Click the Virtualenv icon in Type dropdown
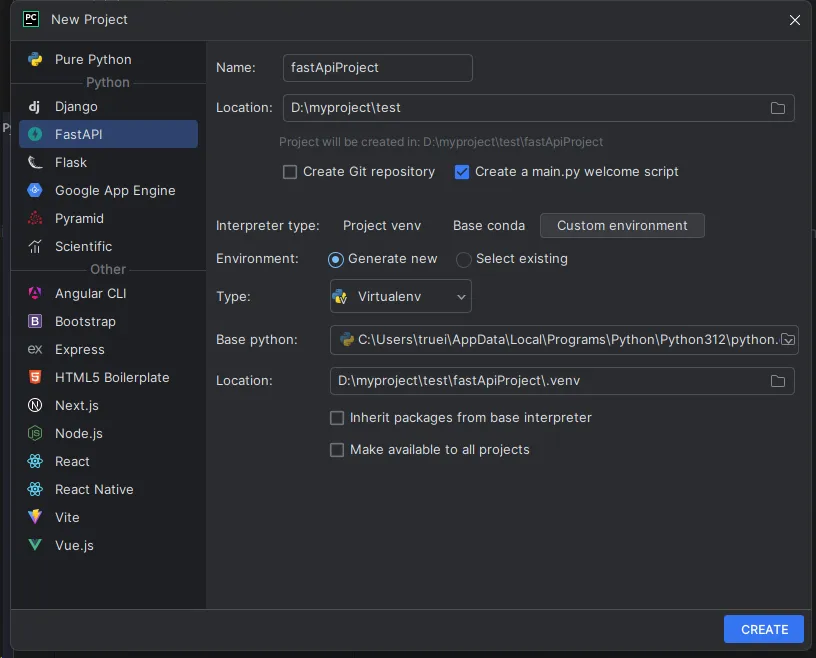 click(340, 297)
